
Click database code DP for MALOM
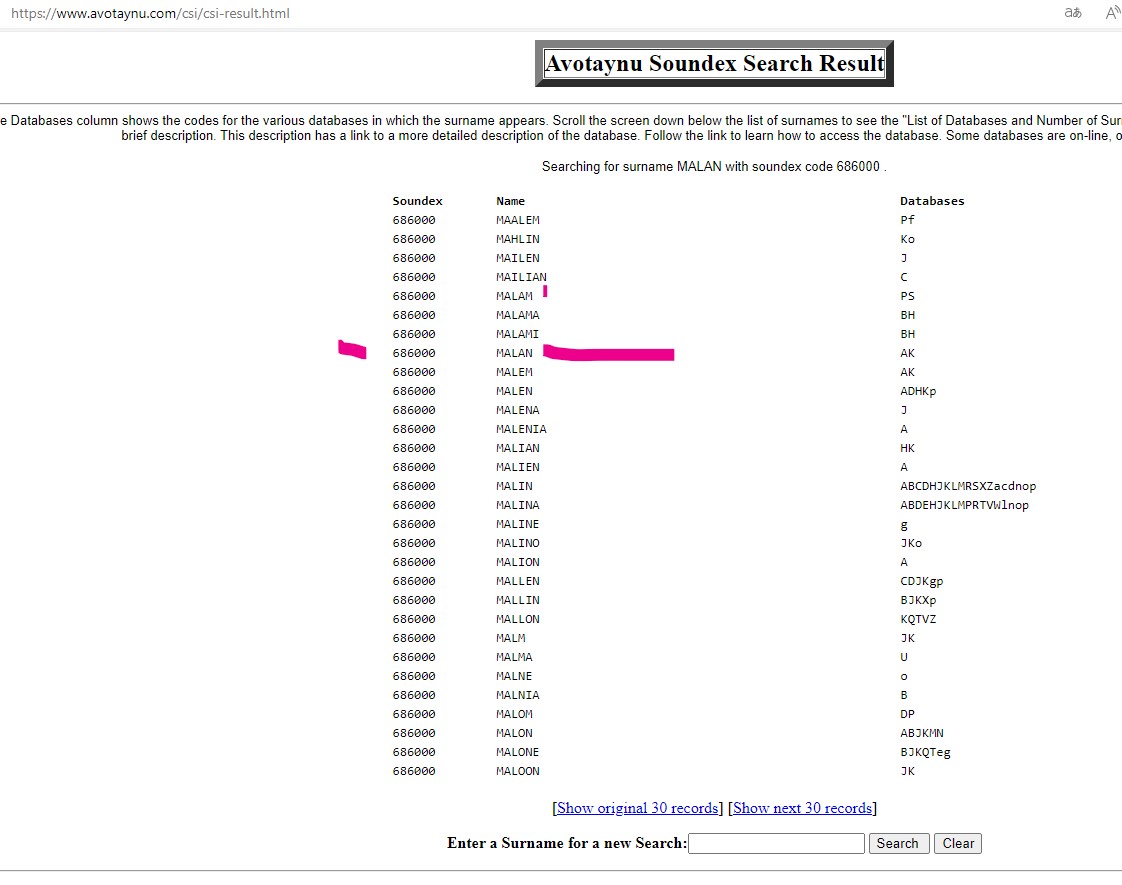pyautogui.click(x=907, y=714)
